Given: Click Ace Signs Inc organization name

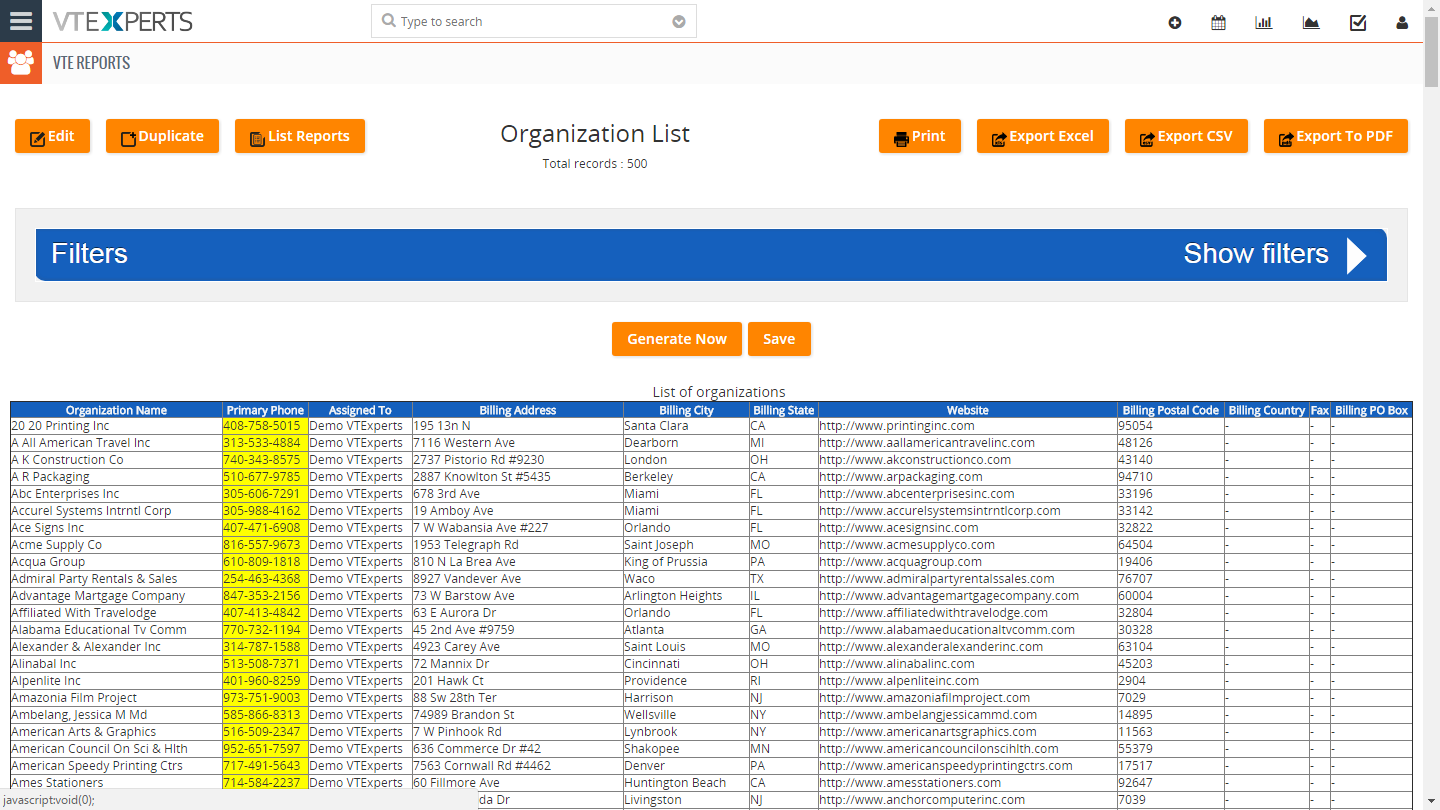Looking at the screenshot, I should [x=48, y=528].
